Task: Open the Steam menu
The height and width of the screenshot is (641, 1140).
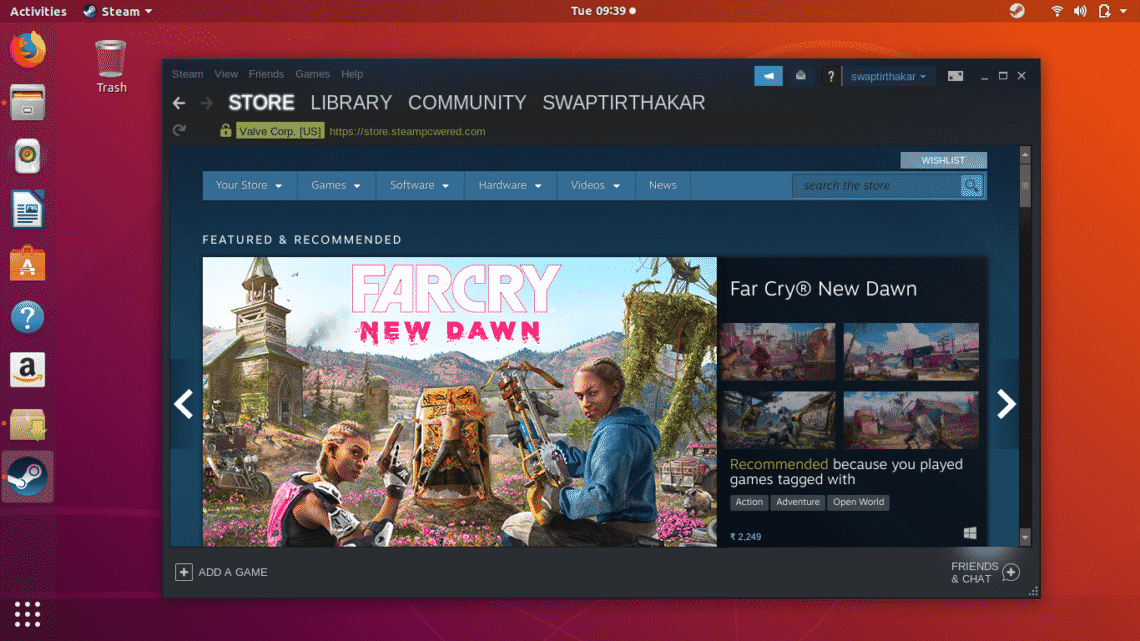Action: point(188,74)
